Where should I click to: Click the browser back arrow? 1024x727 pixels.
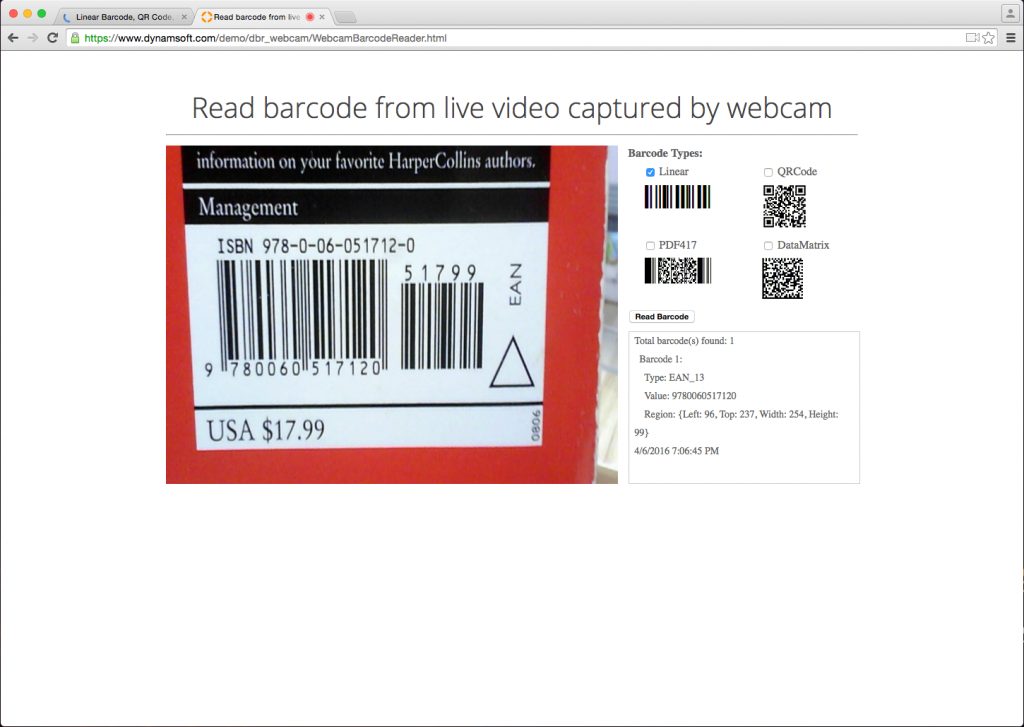point(12,38)
